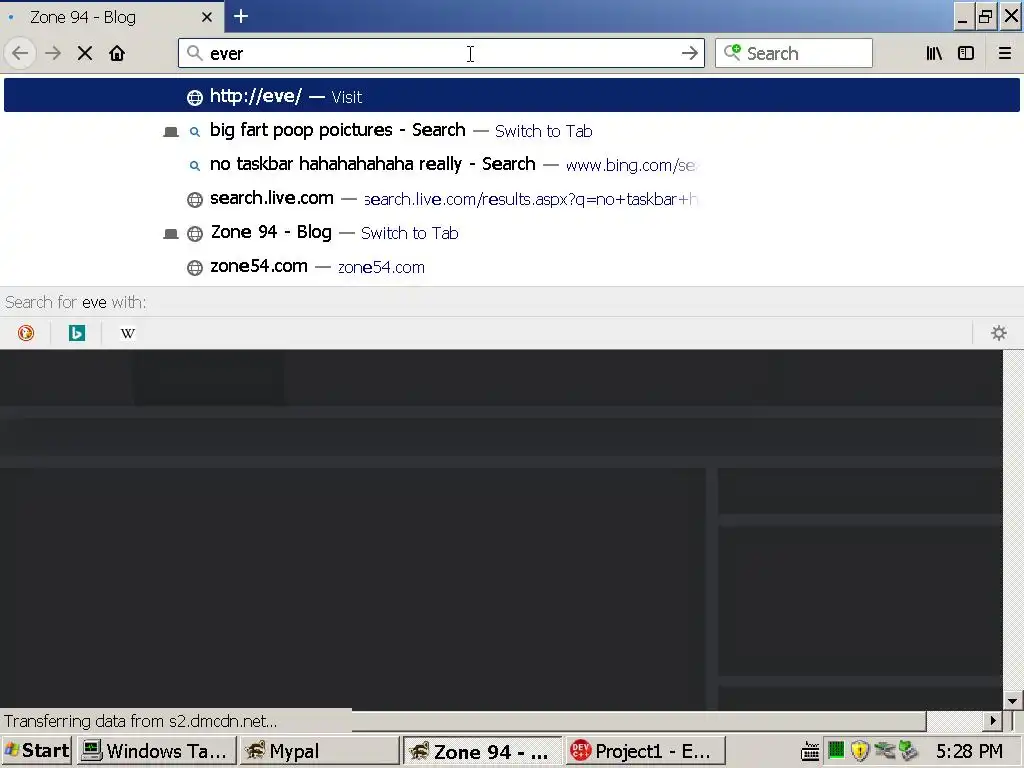Open the hamburger application menu
Image resolution: width=1024 pixels, height=768 pixels.
(x=1004, y=53)
